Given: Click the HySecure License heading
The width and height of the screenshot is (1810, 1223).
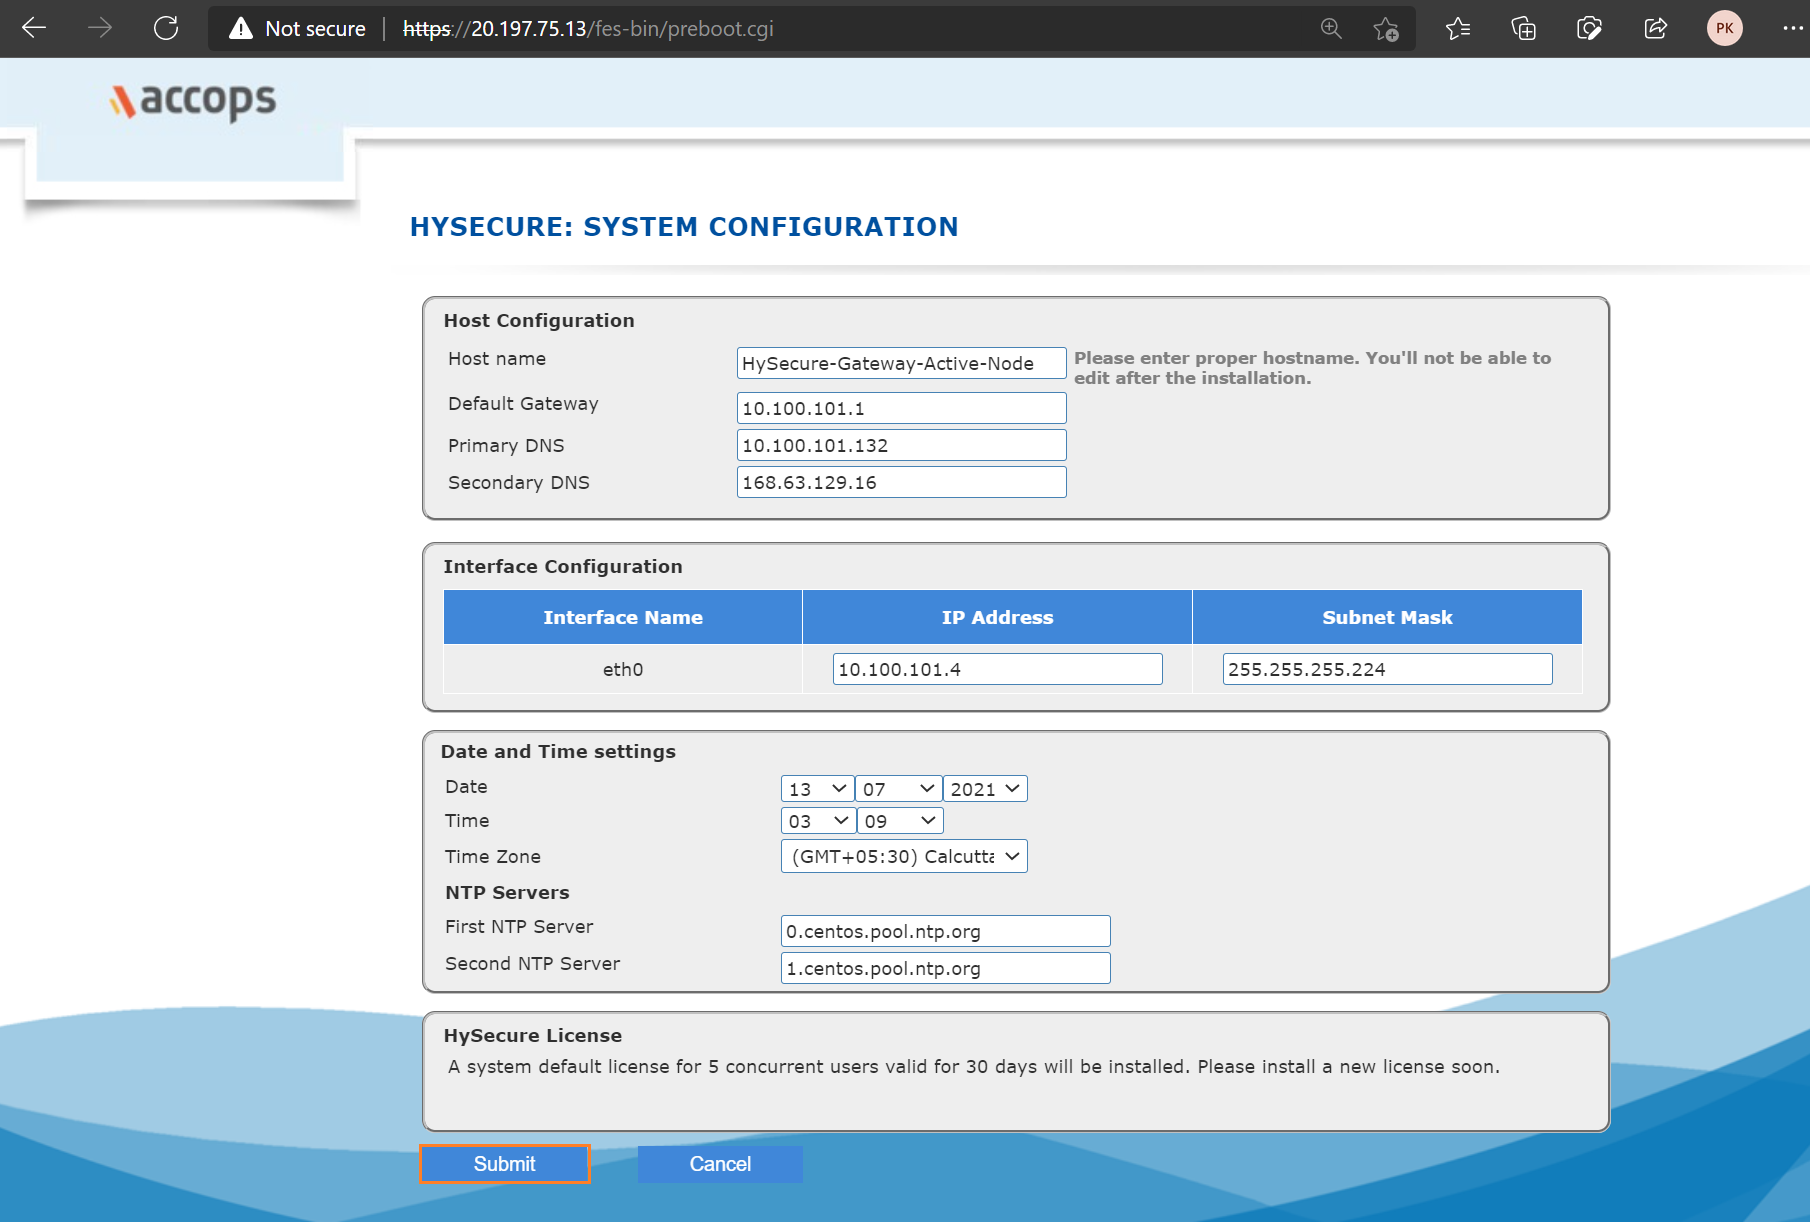Looking at the screenshot, I should pos(533,1035).
